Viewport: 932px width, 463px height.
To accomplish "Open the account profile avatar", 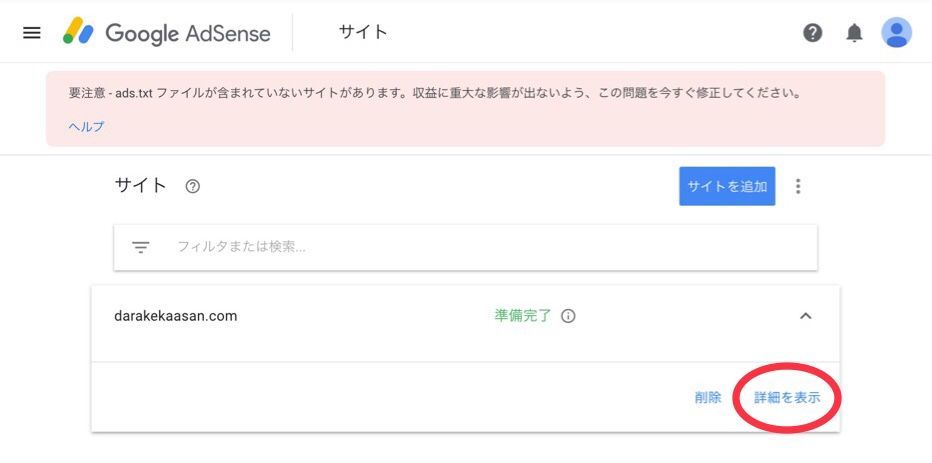I will coord(896,33).
